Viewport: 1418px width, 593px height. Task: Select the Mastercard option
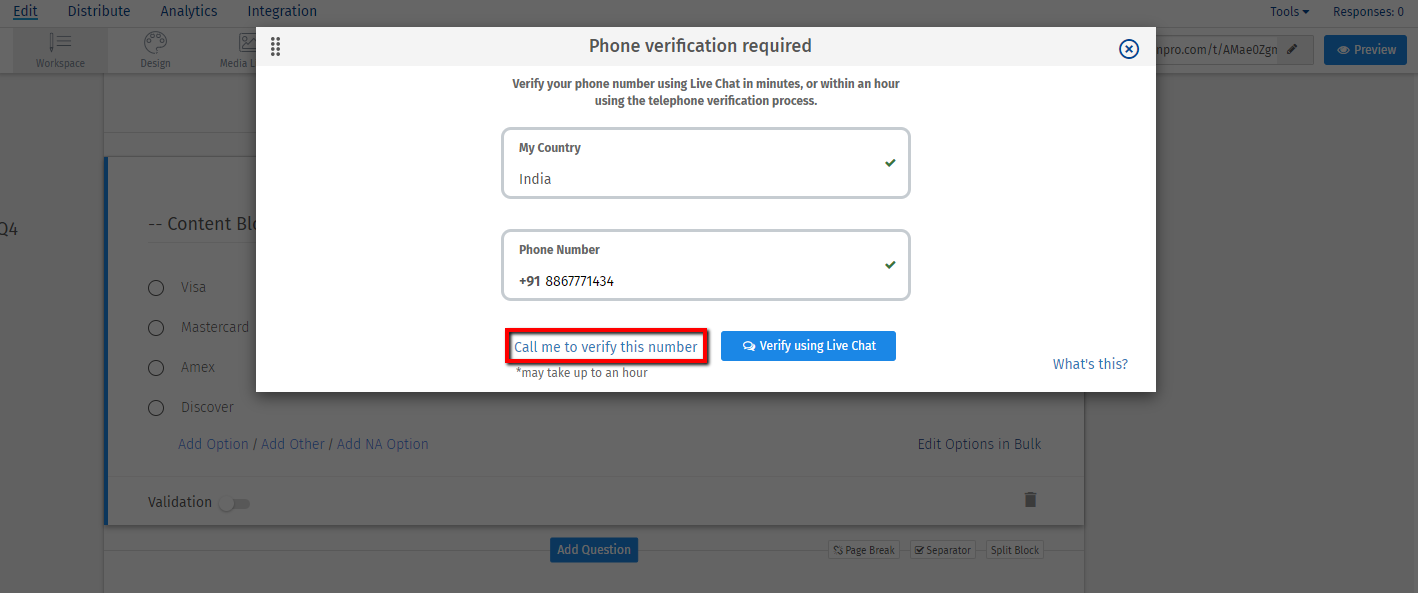click(156, 327)
